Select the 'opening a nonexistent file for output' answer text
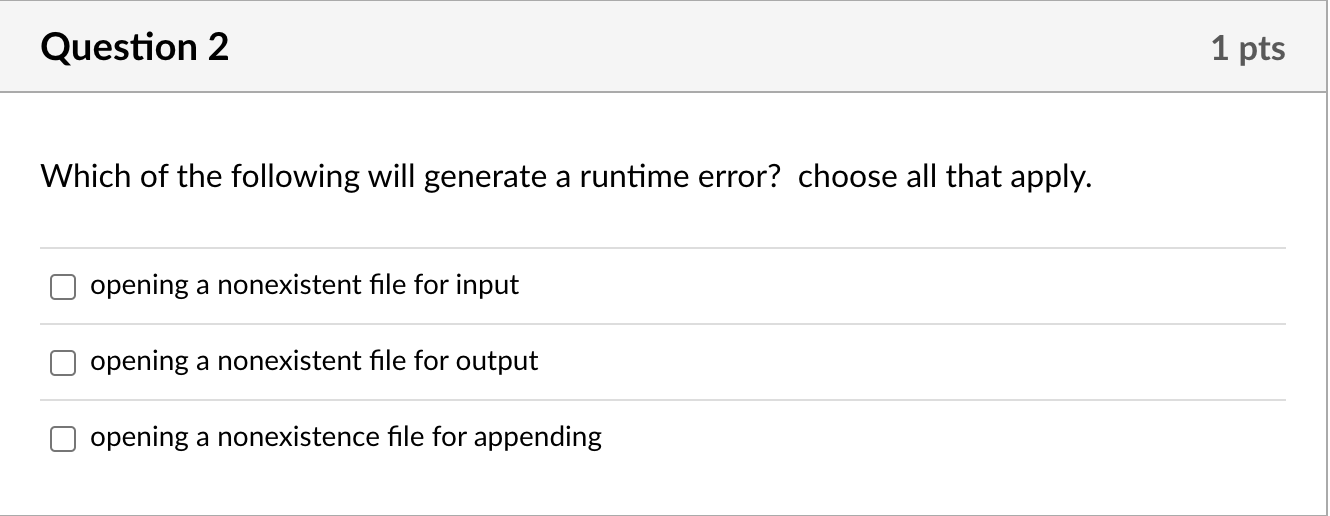This screenshot has height=516, width=1330. pos(314,362)
